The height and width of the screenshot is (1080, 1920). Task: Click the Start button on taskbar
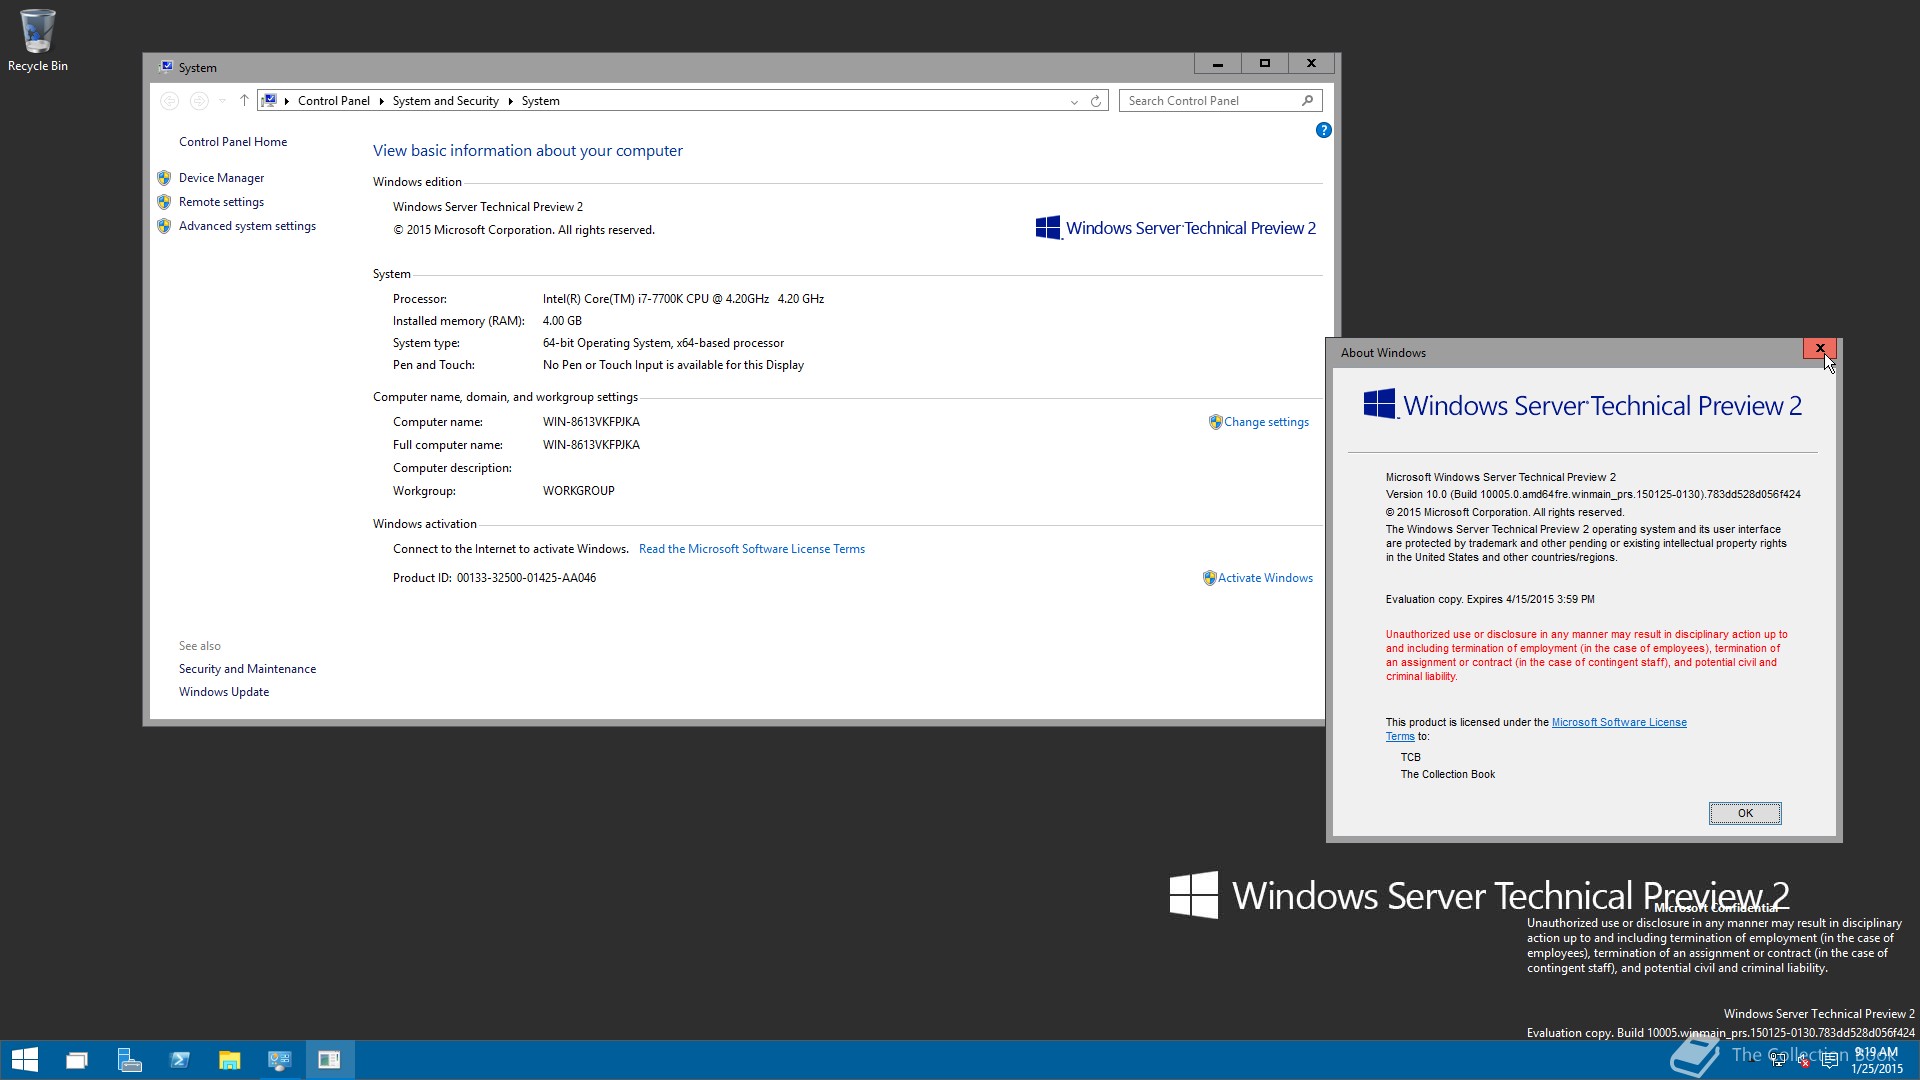pyautogui.click(x=24, y=1060)
